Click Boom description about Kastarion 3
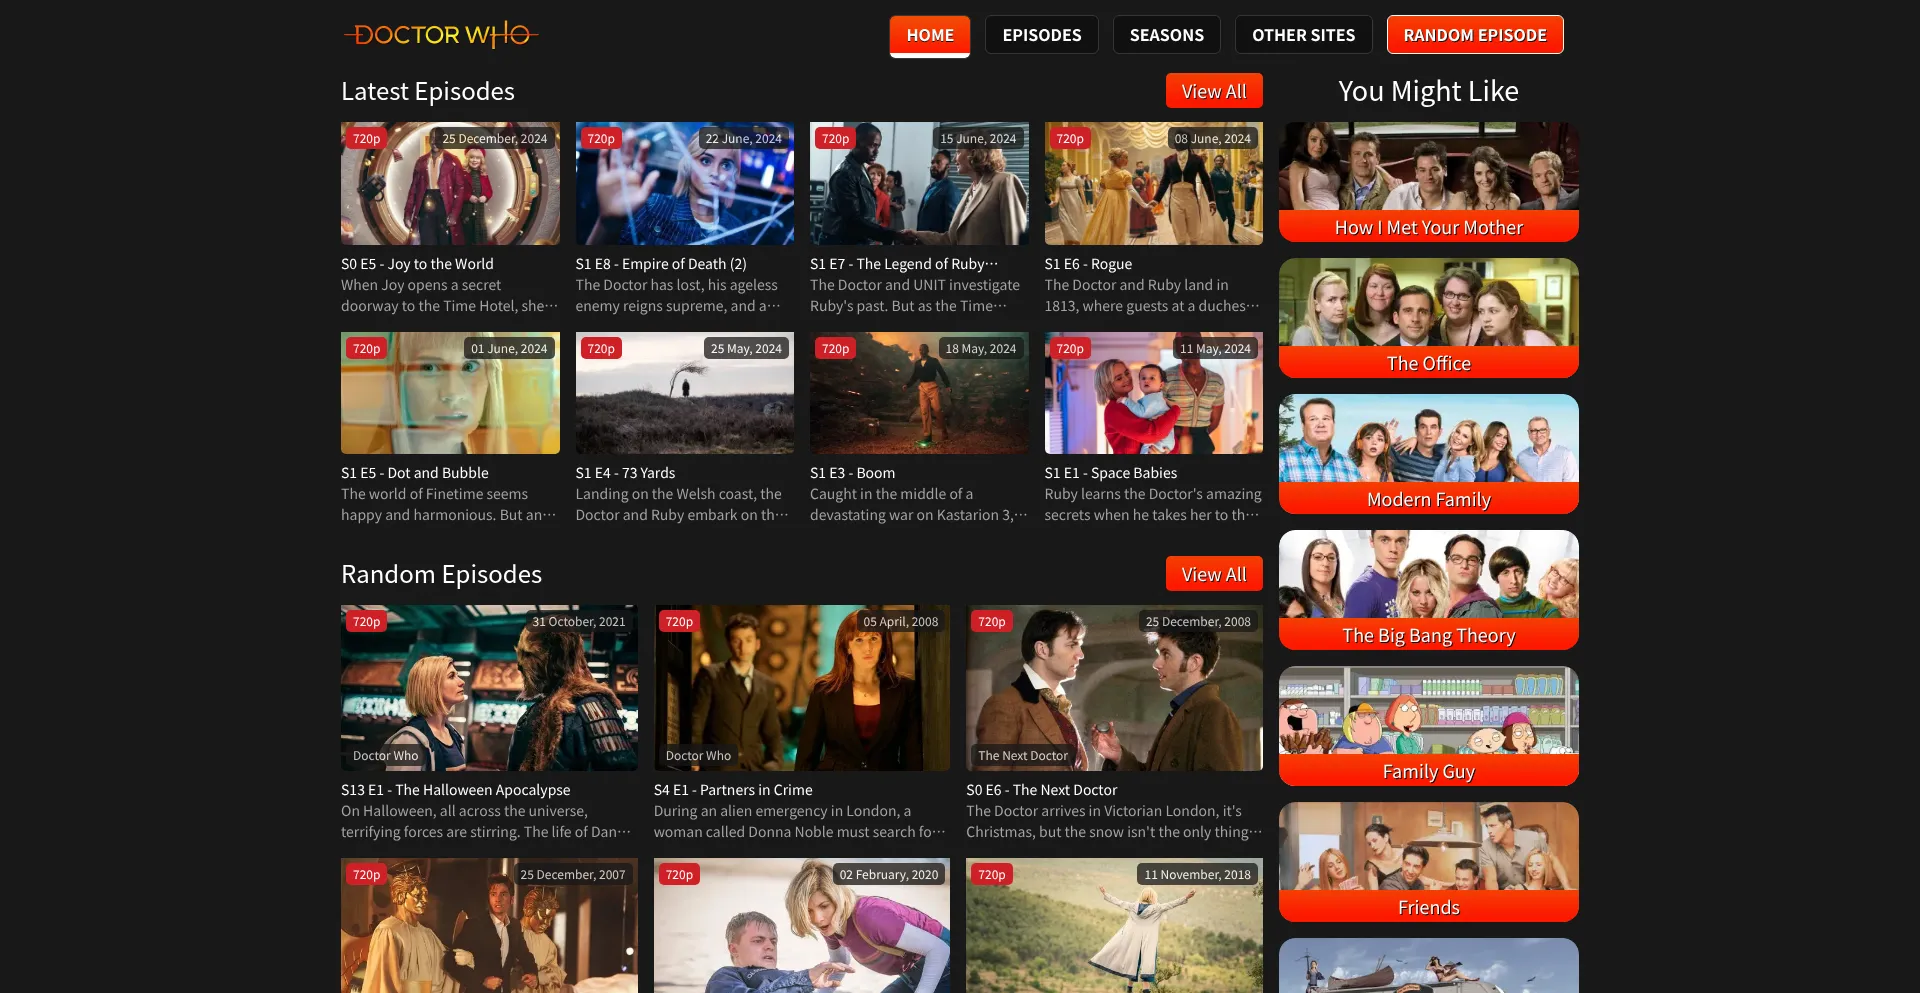Screen dimensions: 1920x993 click(918, 505)
